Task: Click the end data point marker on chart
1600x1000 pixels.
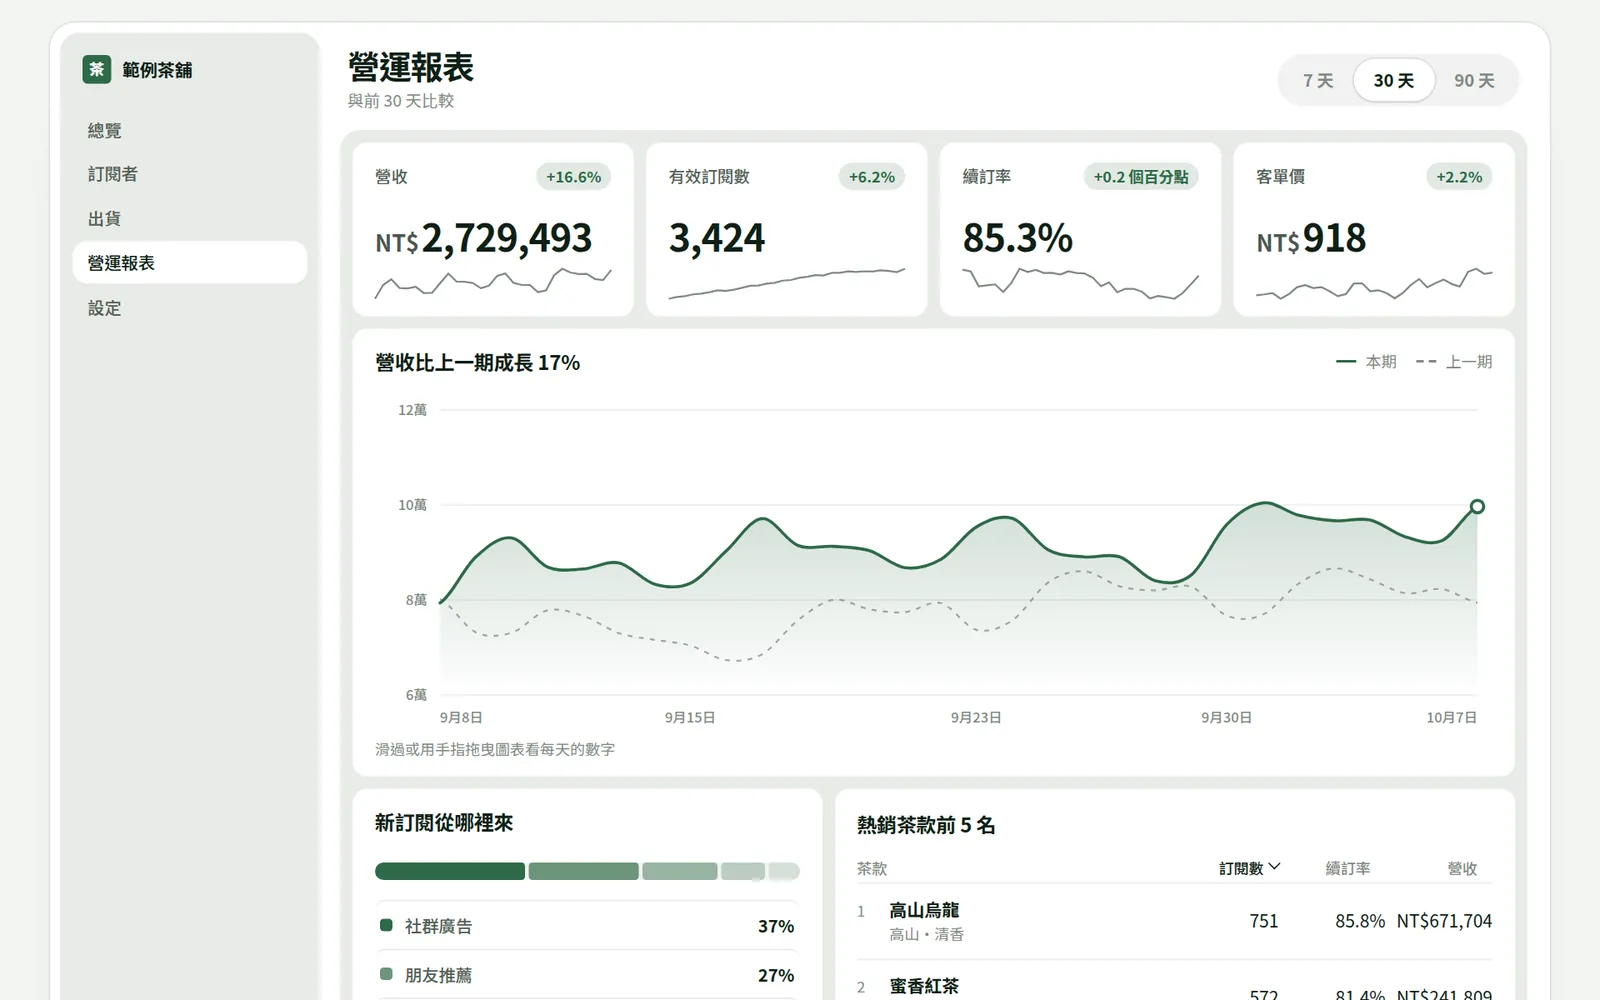Action: 1477,506
